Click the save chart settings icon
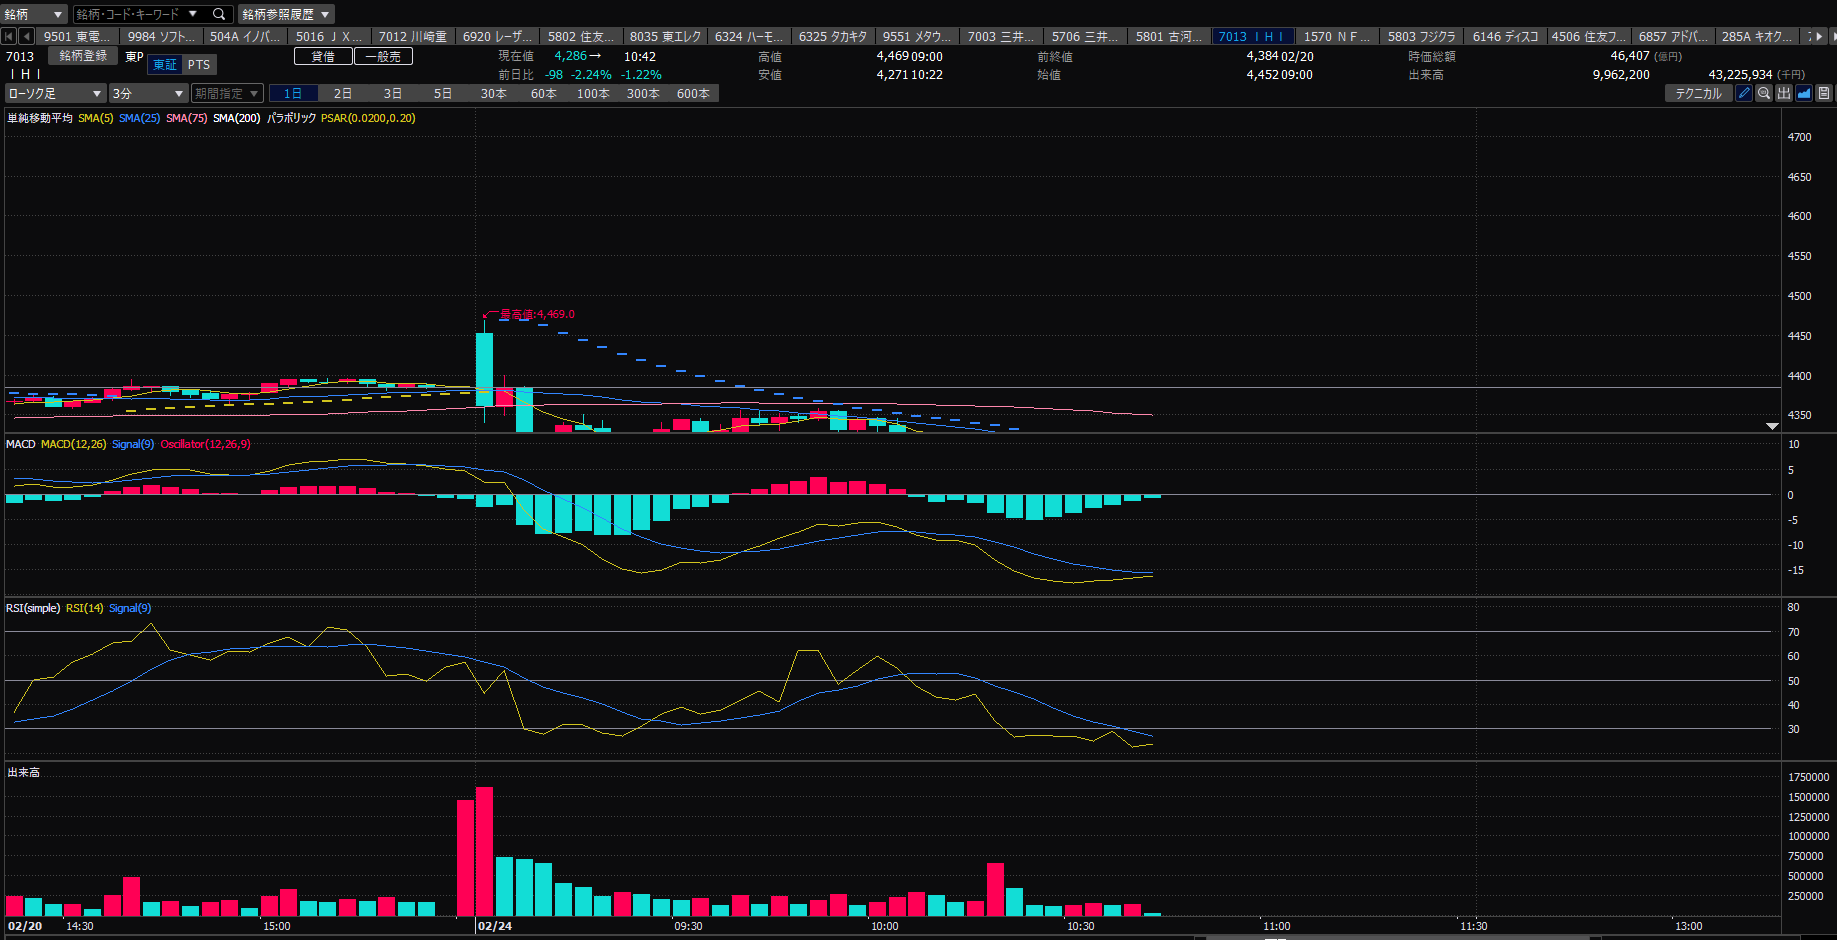 (1824, 93)
